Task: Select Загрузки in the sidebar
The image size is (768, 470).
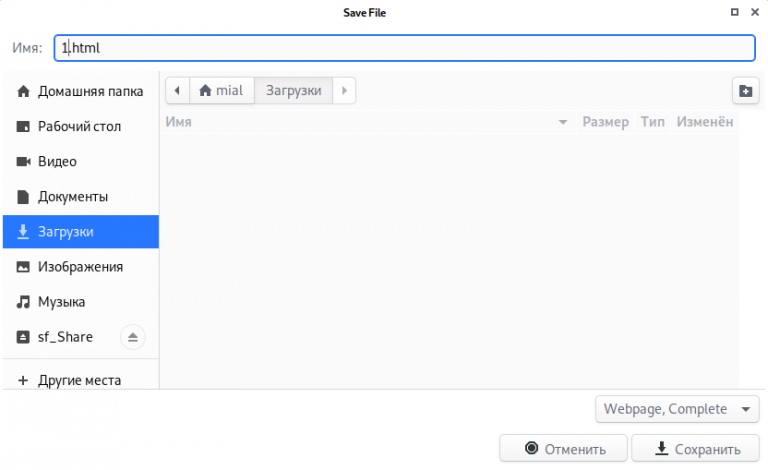Action: [81, 232]
